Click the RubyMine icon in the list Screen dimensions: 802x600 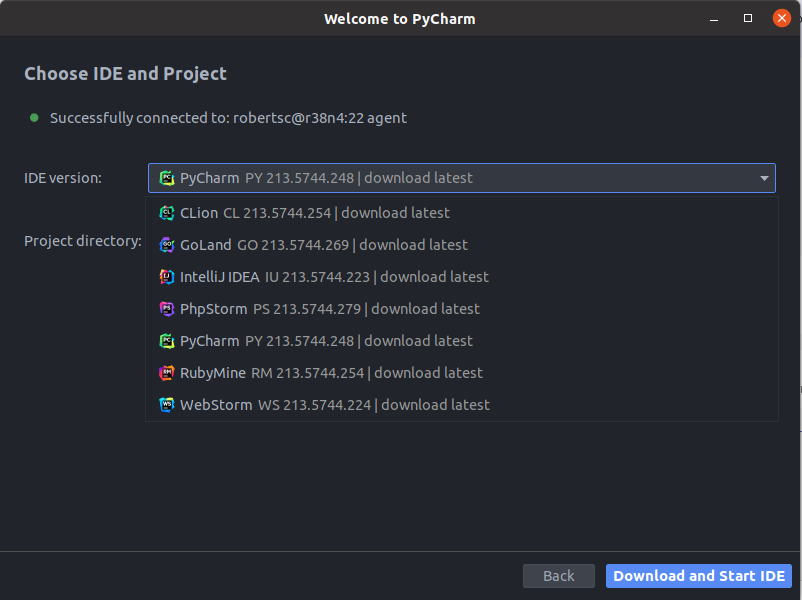167,373
